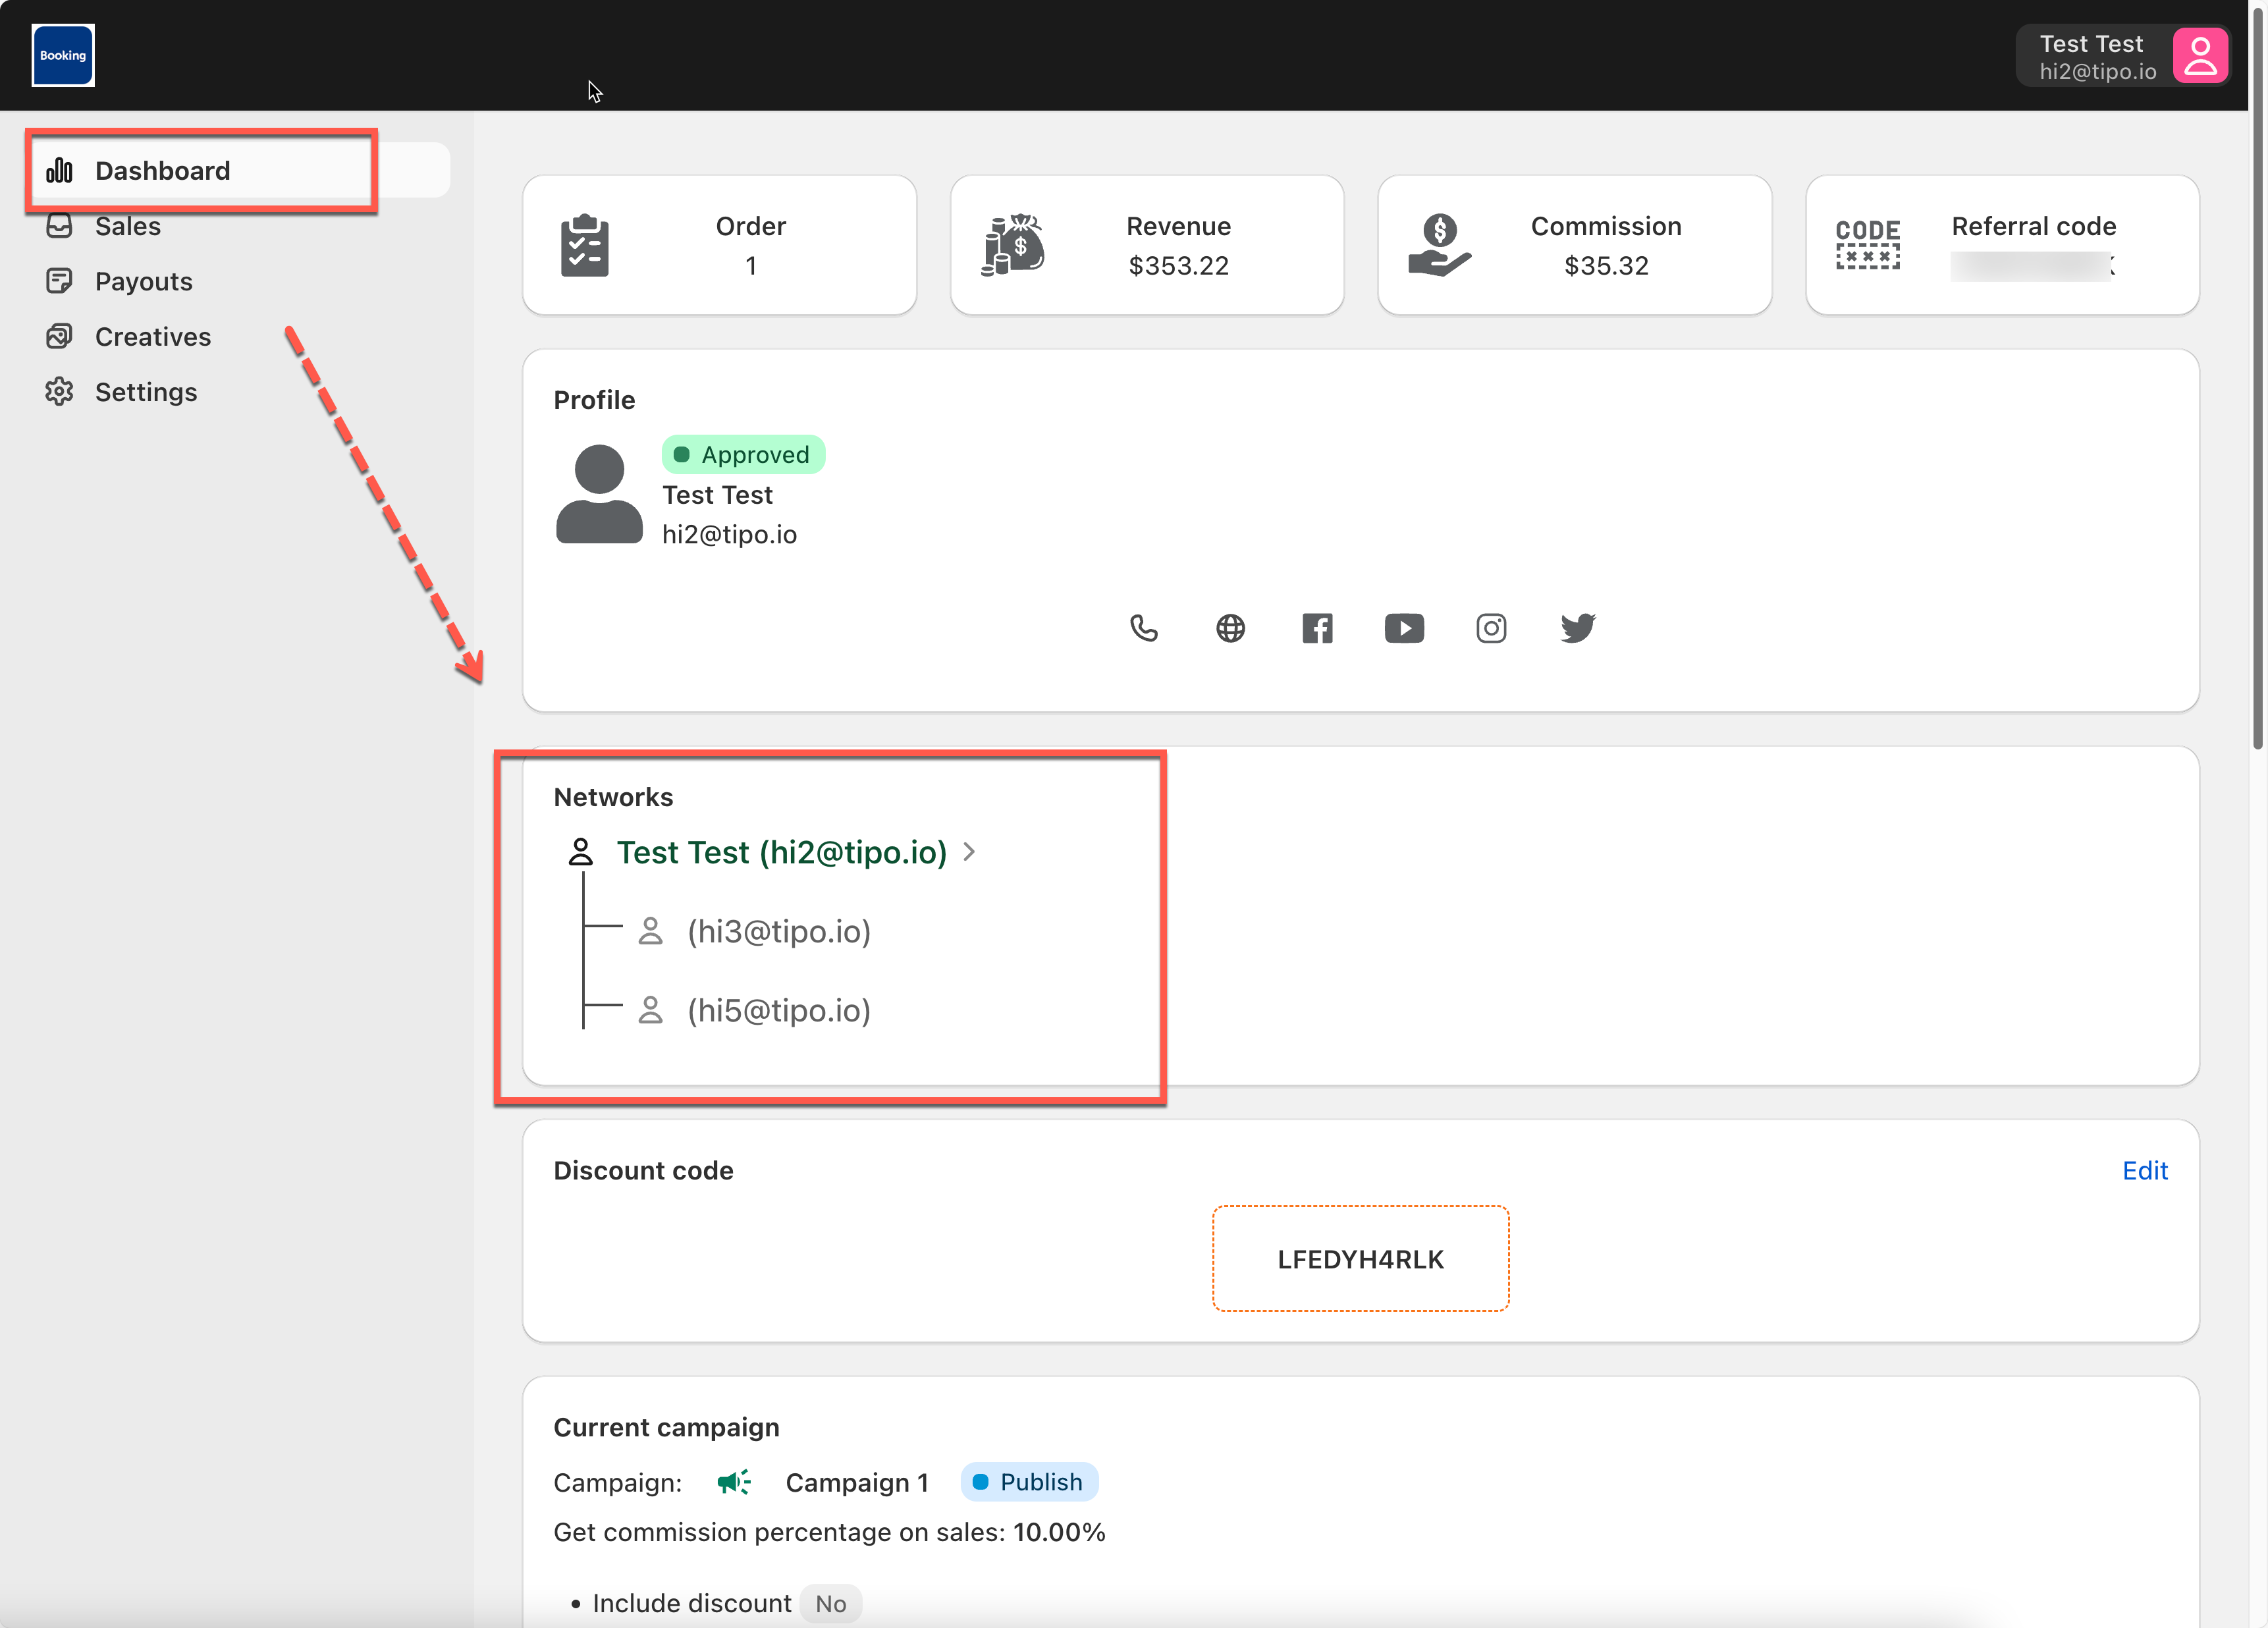The image size is (2268, 1628).
Task: Click the Test Test network link
Action: point(781,852)
